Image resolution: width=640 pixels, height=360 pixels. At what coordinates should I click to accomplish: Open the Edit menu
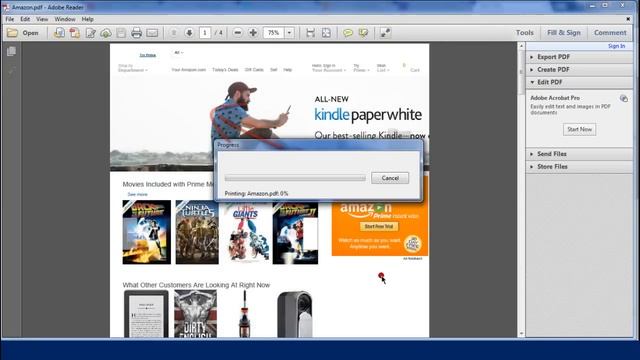click(25, 19)
